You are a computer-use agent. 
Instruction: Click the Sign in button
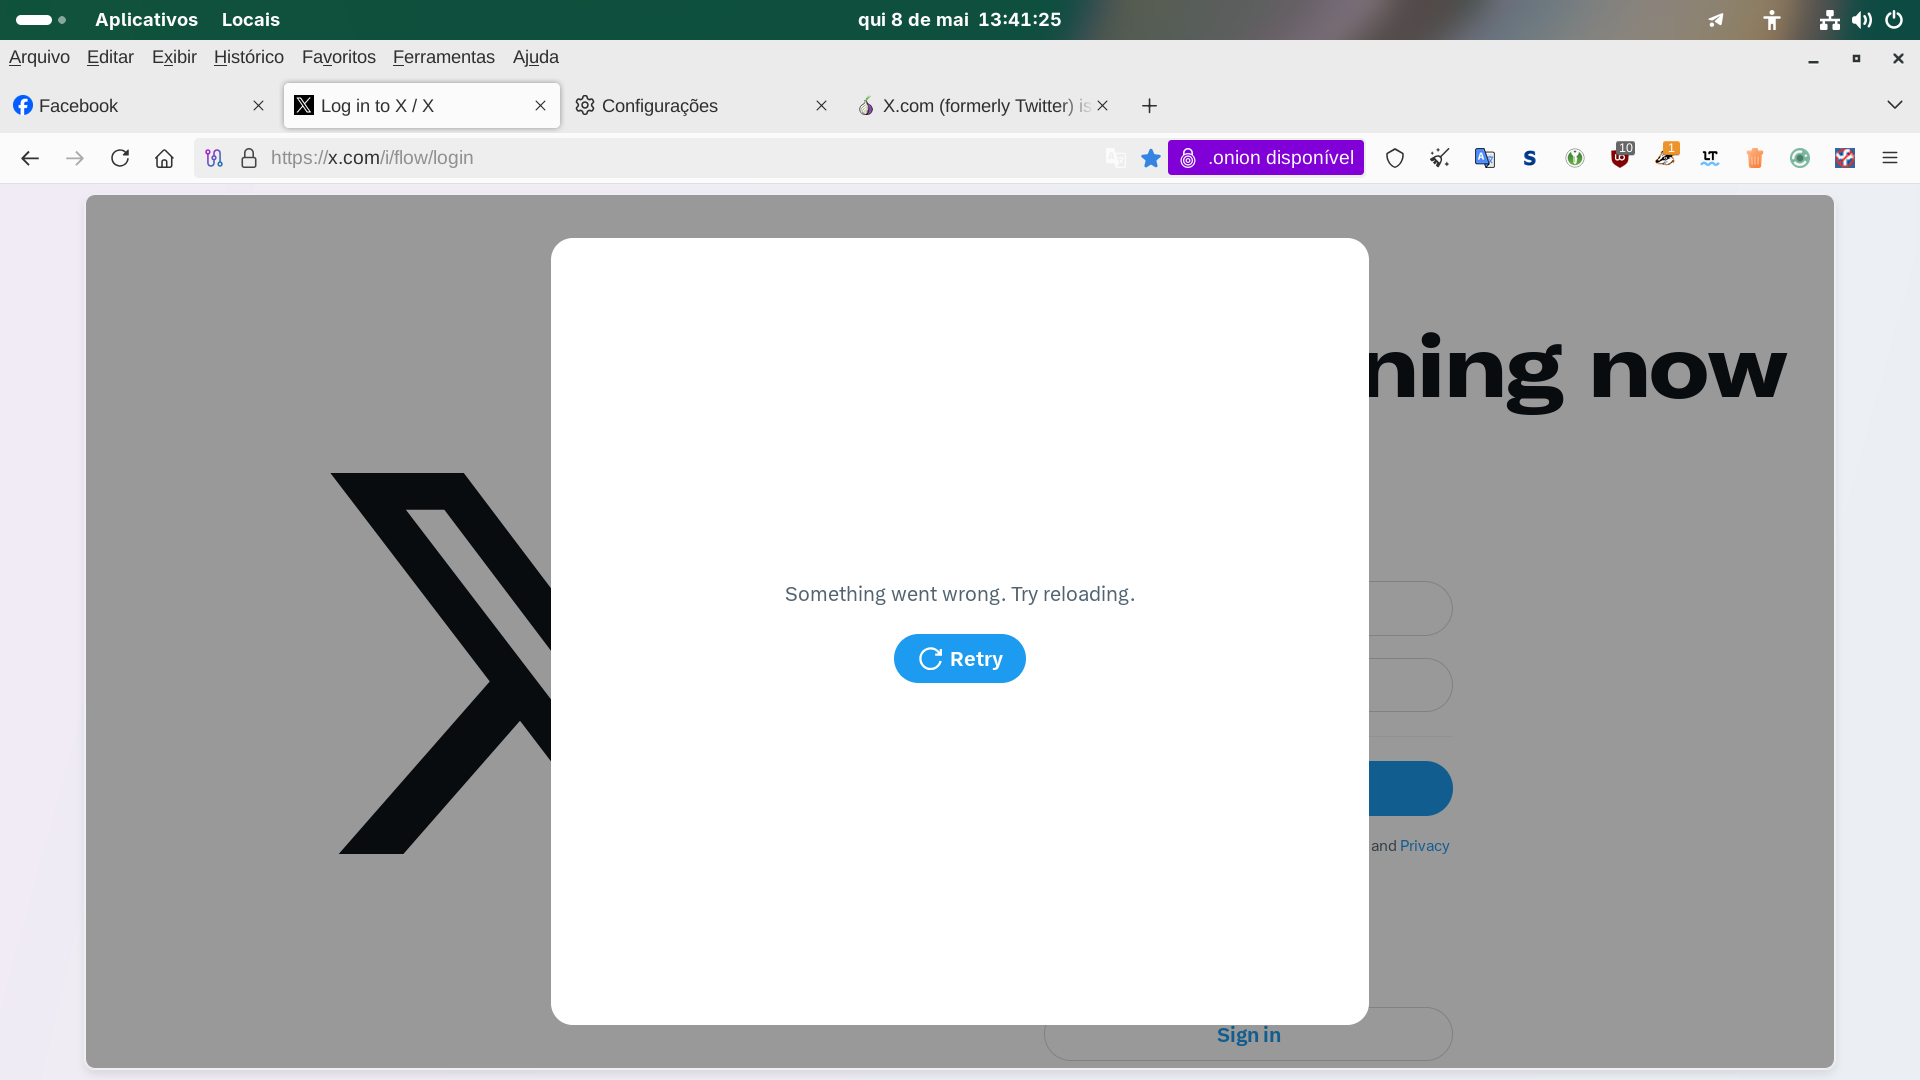pos(1248,1034)
